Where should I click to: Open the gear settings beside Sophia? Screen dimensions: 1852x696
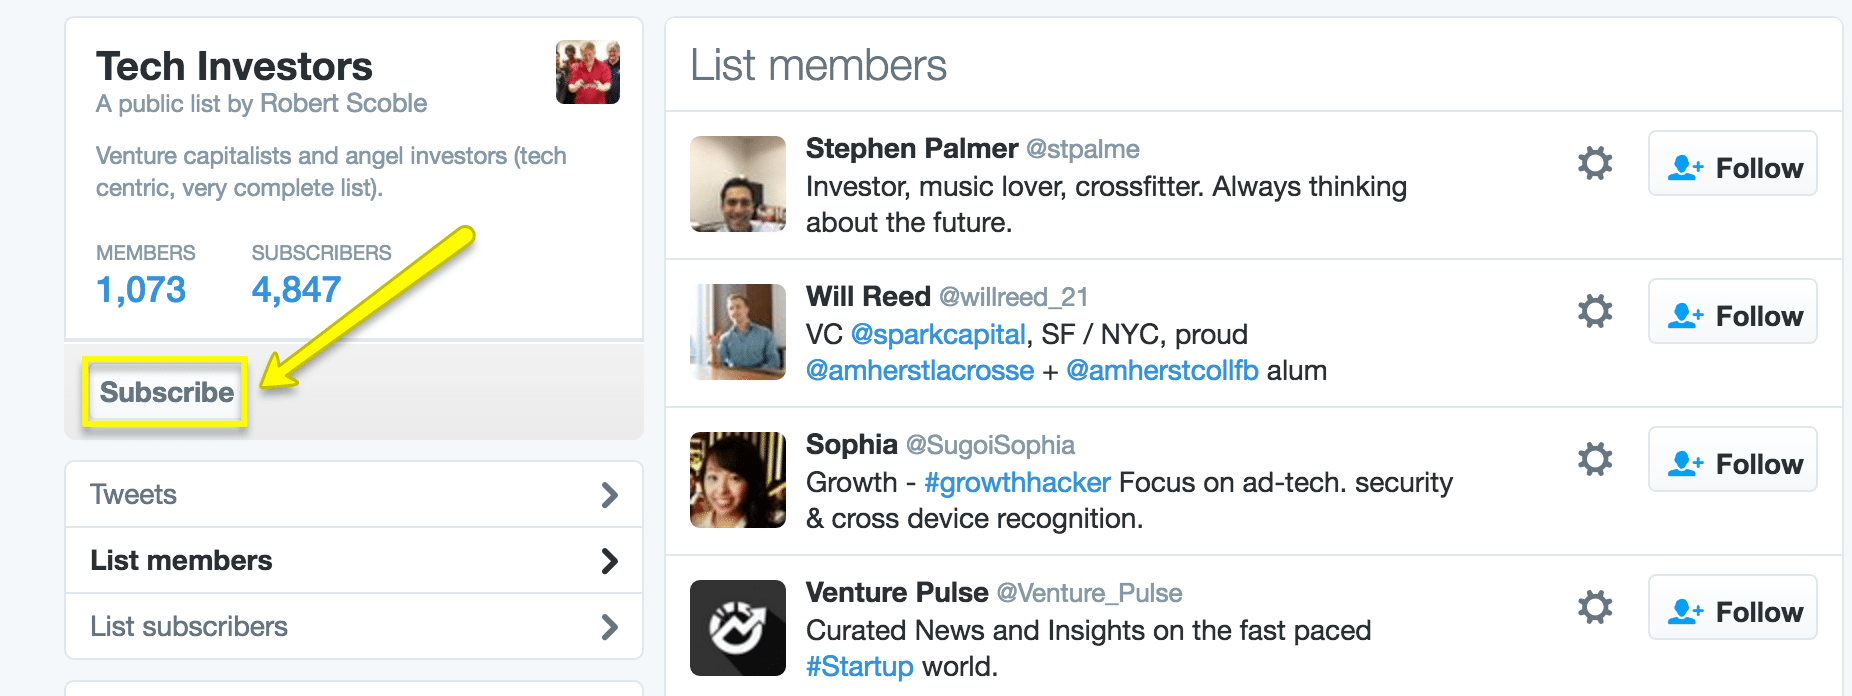pyautogui.click(x=1595, y=459)
